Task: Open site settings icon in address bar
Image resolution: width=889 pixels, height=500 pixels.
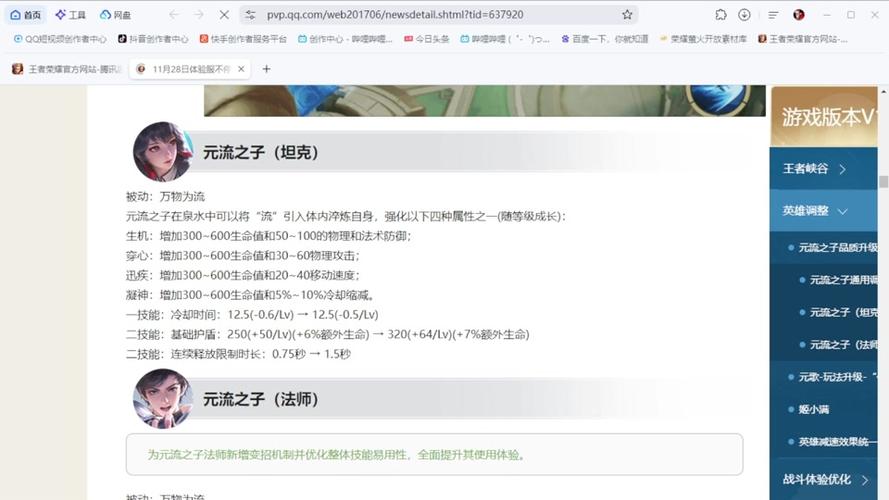Action: (x=250, y=15)
